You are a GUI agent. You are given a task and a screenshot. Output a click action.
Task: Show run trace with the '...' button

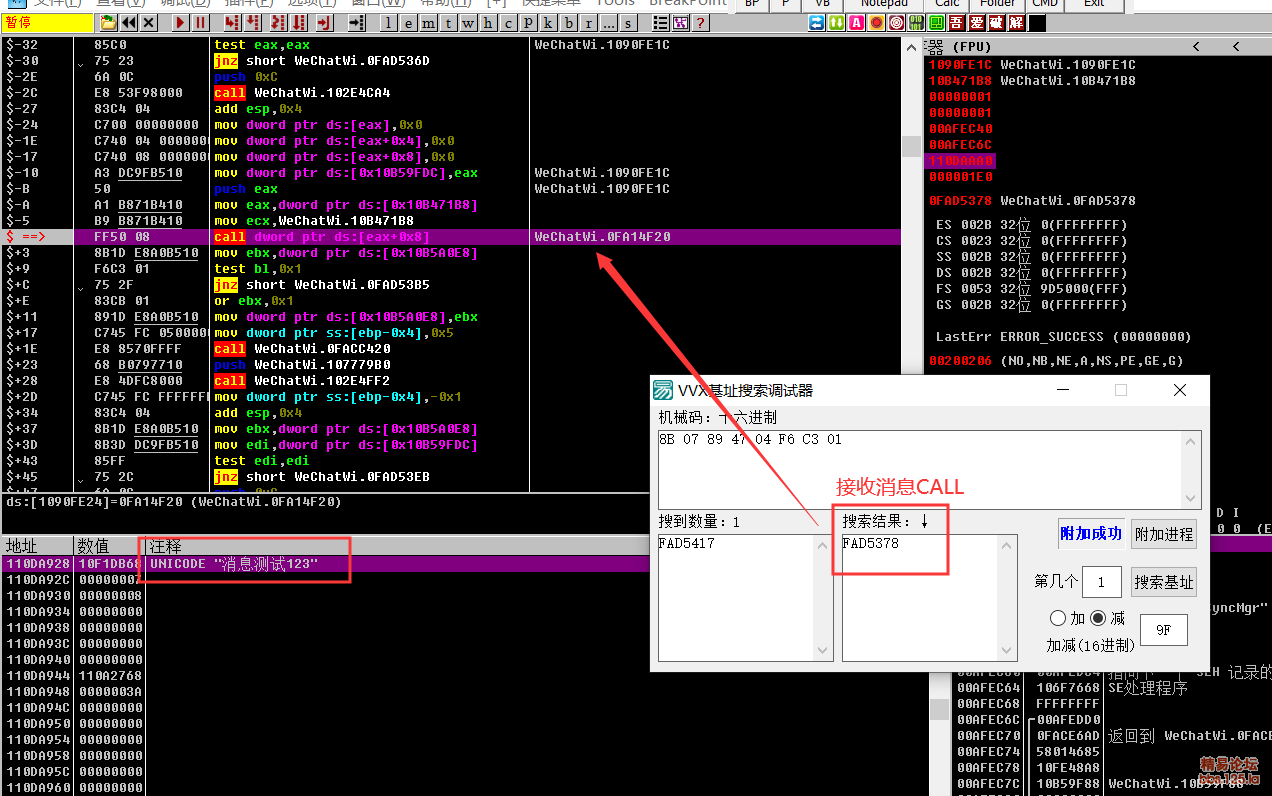click(608, 22)
